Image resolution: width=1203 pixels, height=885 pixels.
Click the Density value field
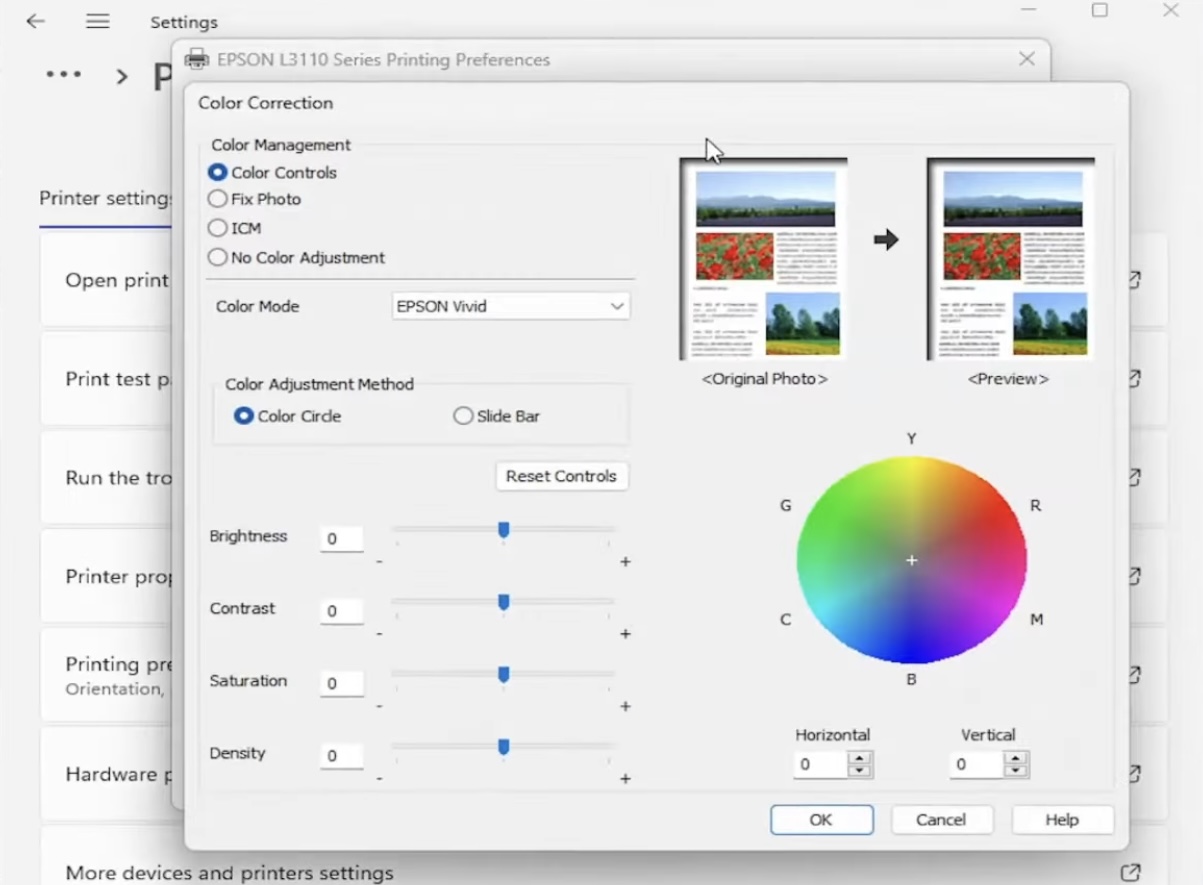341,756
